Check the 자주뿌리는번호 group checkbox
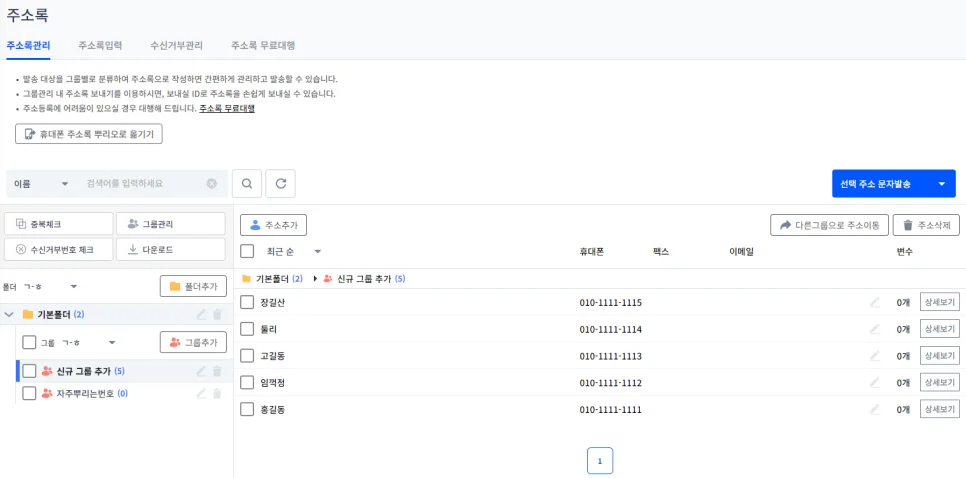The height and width of the screenshot is (478, 966). click(29, 394)
